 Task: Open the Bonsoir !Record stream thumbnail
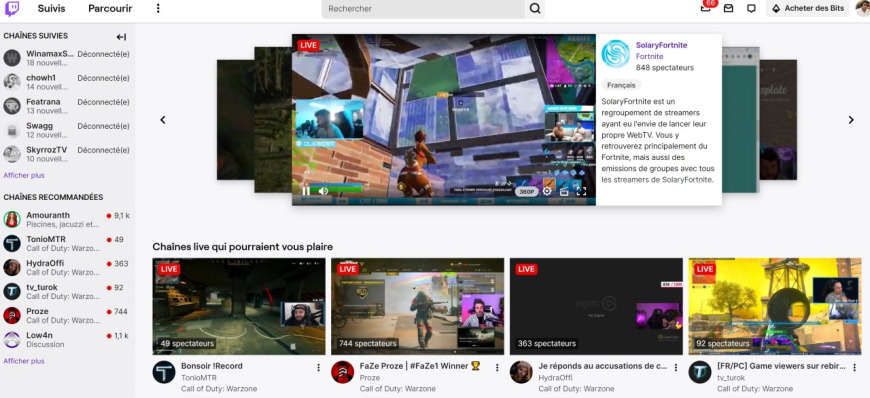(x=239, y=306)
